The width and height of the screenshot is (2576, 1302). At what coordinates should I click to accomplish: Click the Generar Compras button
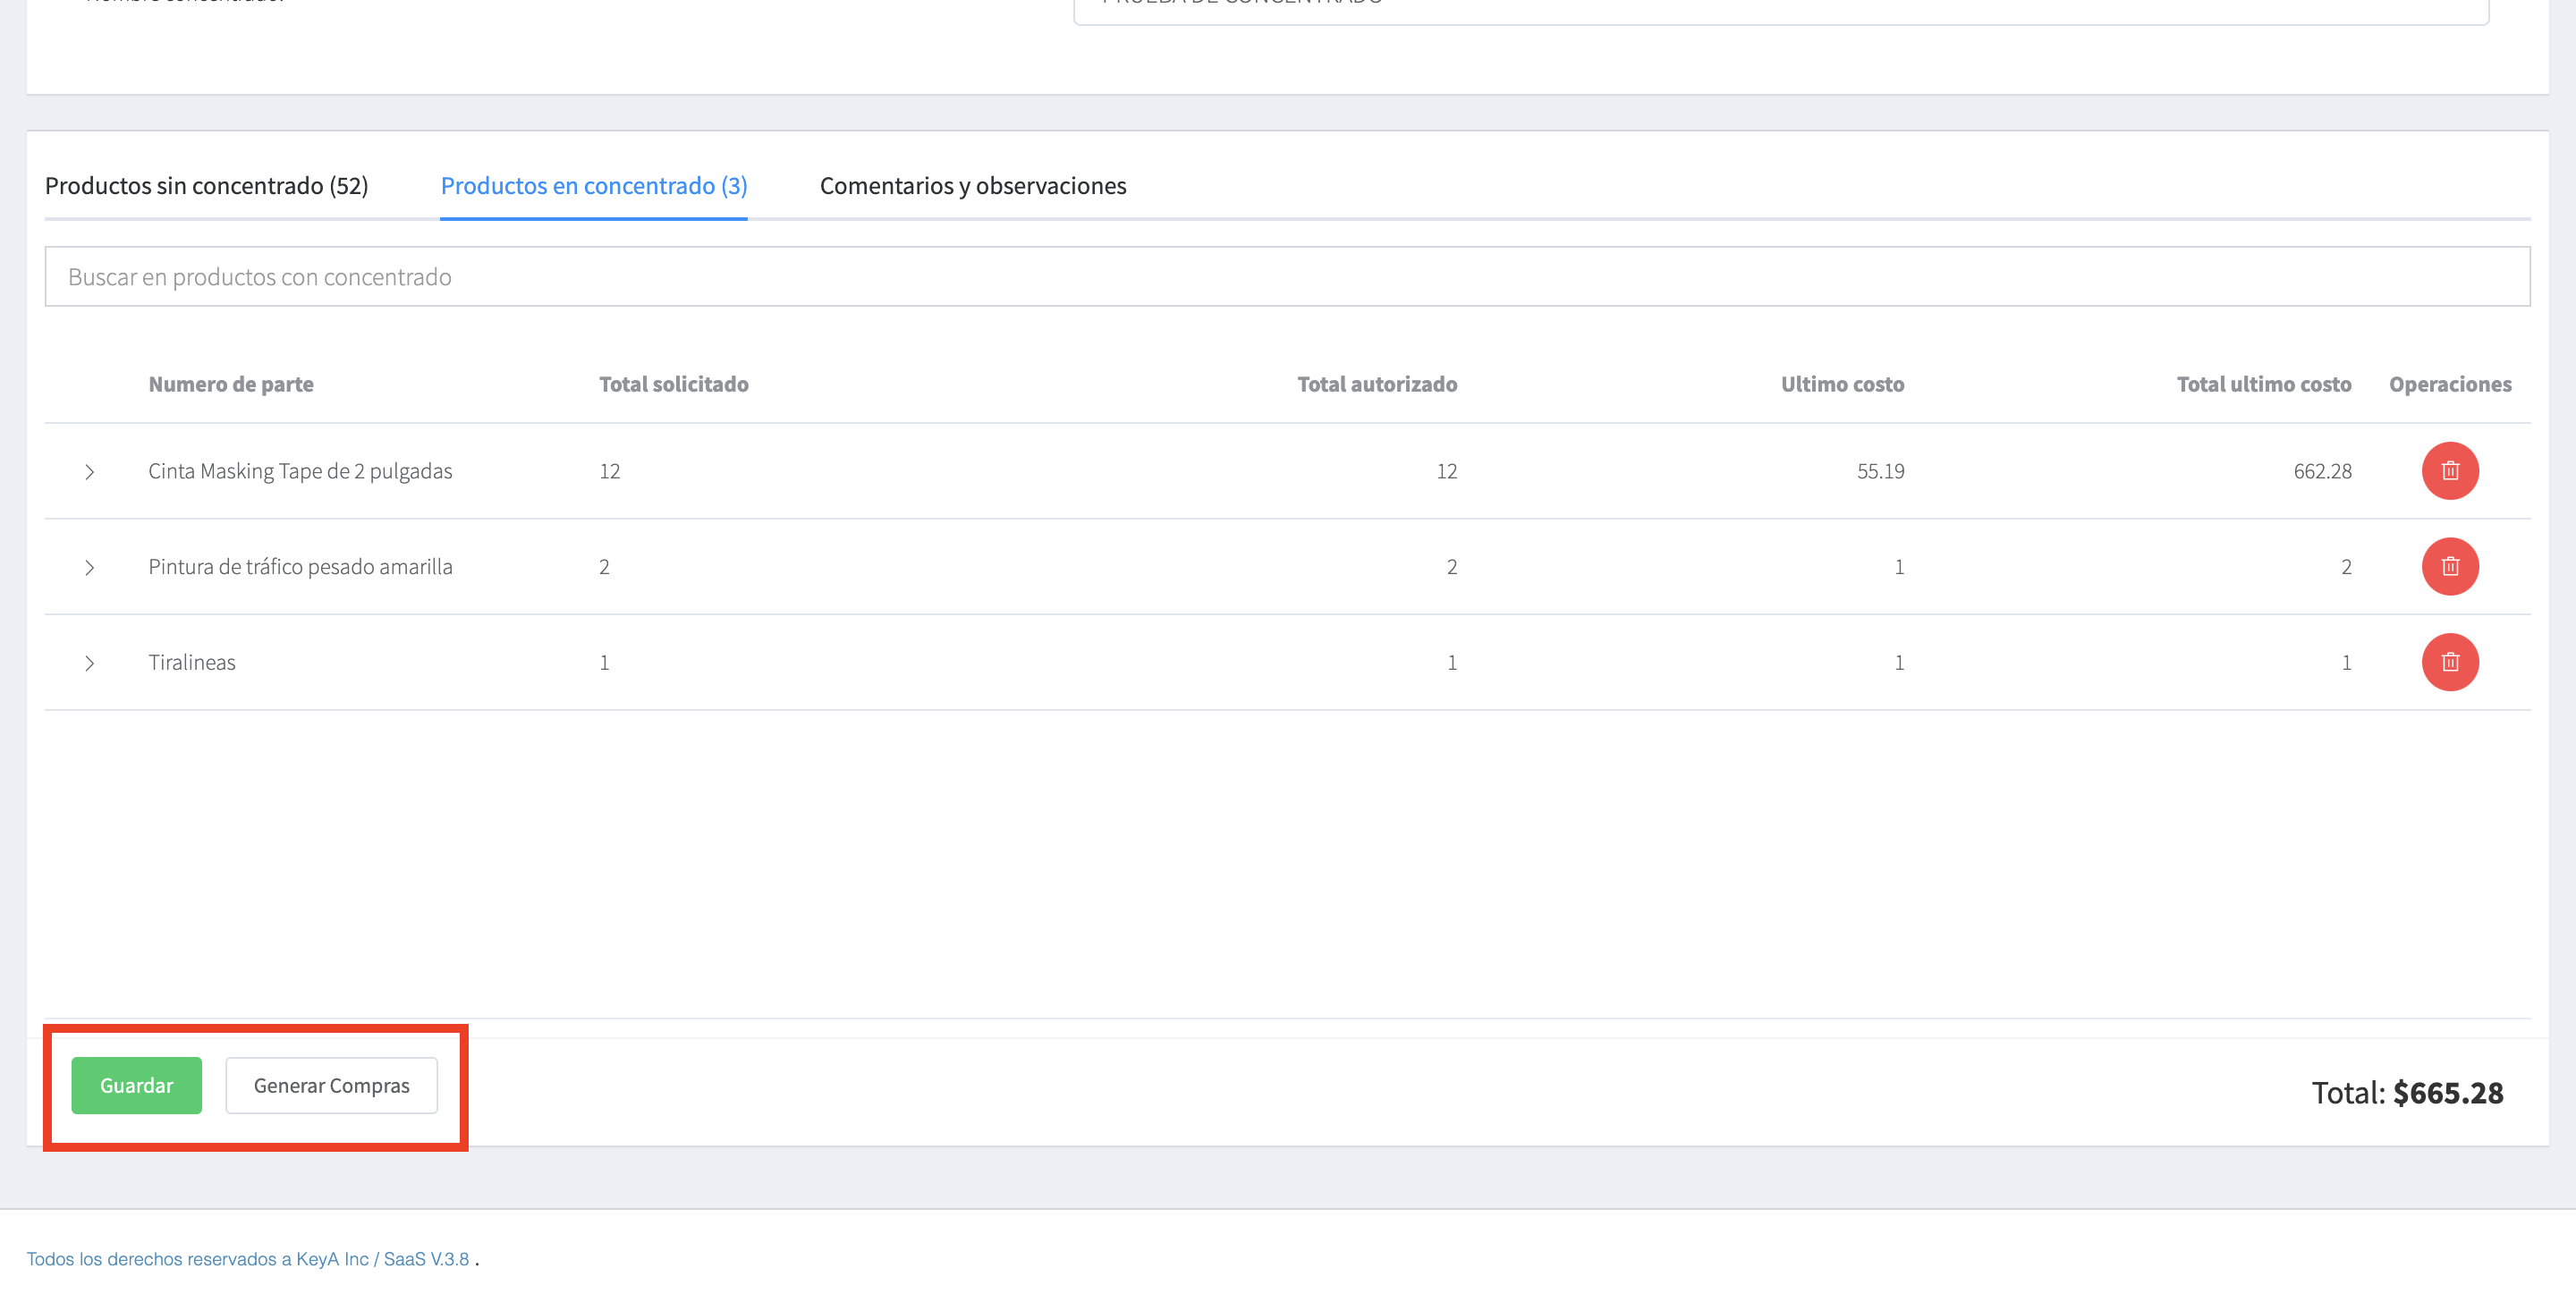[331, 1085]
